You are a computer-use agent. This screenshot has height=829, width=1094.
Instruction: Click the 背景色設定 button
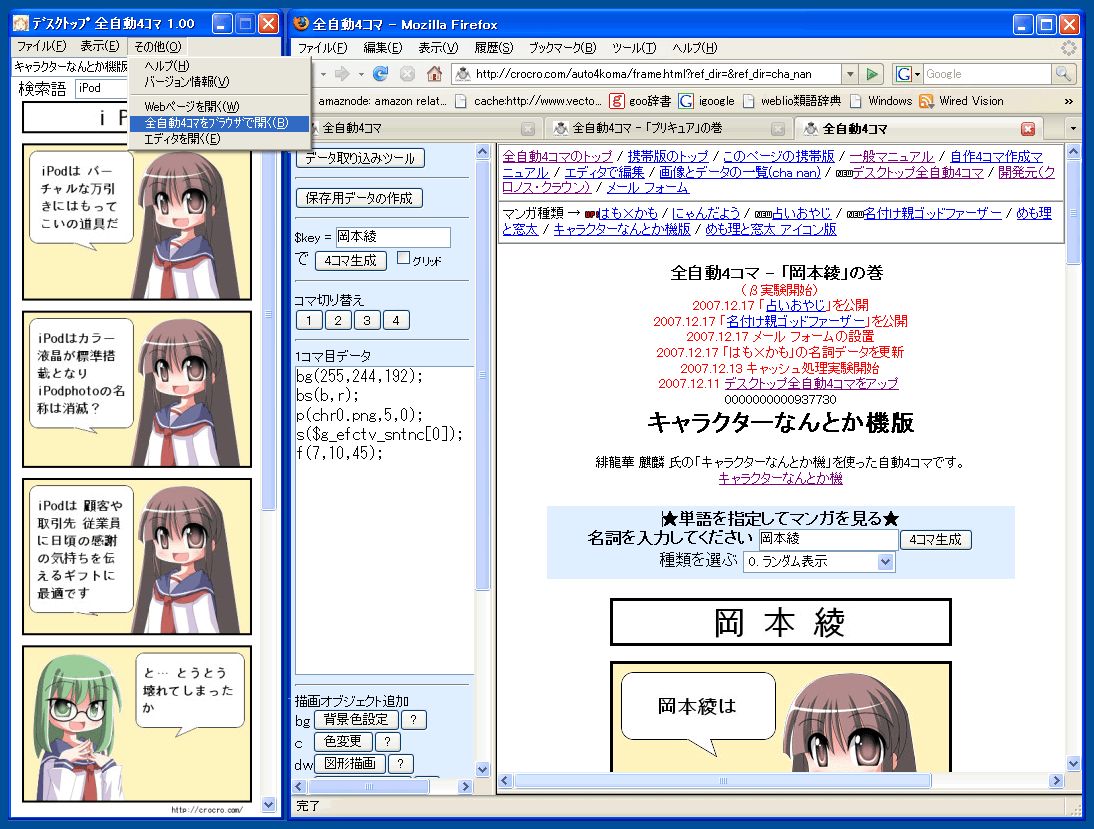tap(356, 719)
